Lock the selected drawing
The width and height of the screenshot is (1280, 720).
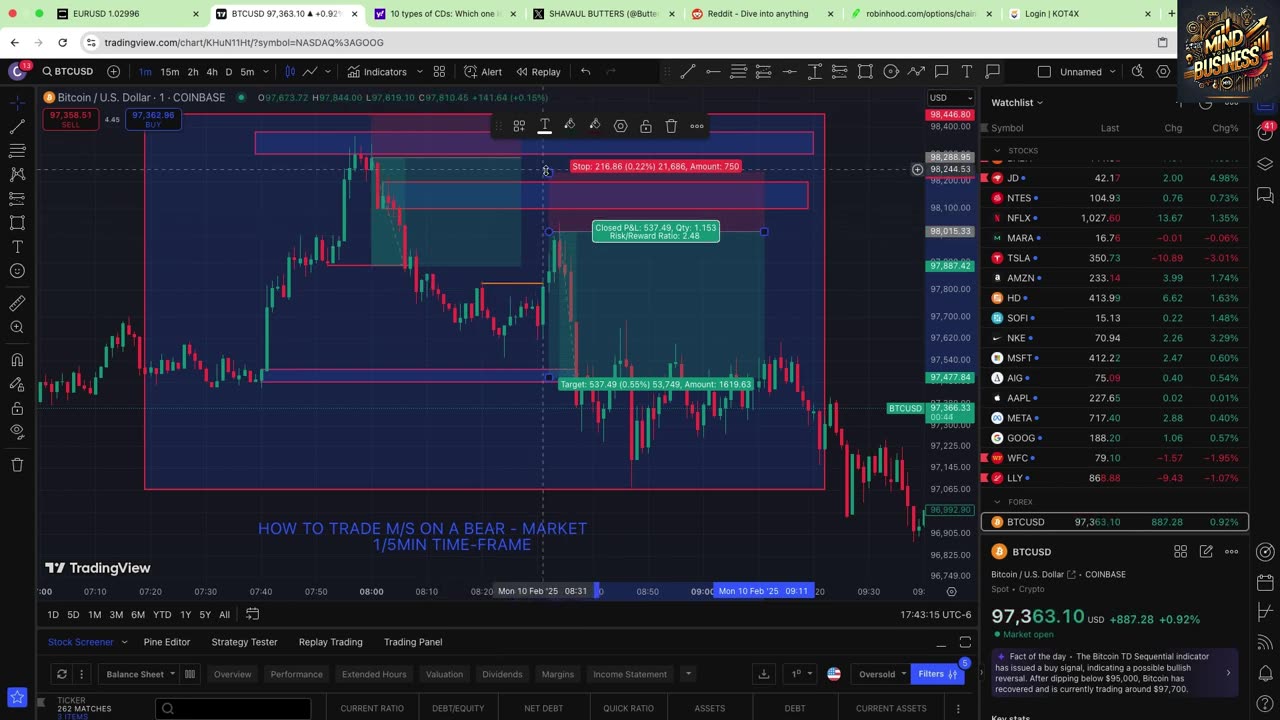pyautogui.click(x=646, y=126)
